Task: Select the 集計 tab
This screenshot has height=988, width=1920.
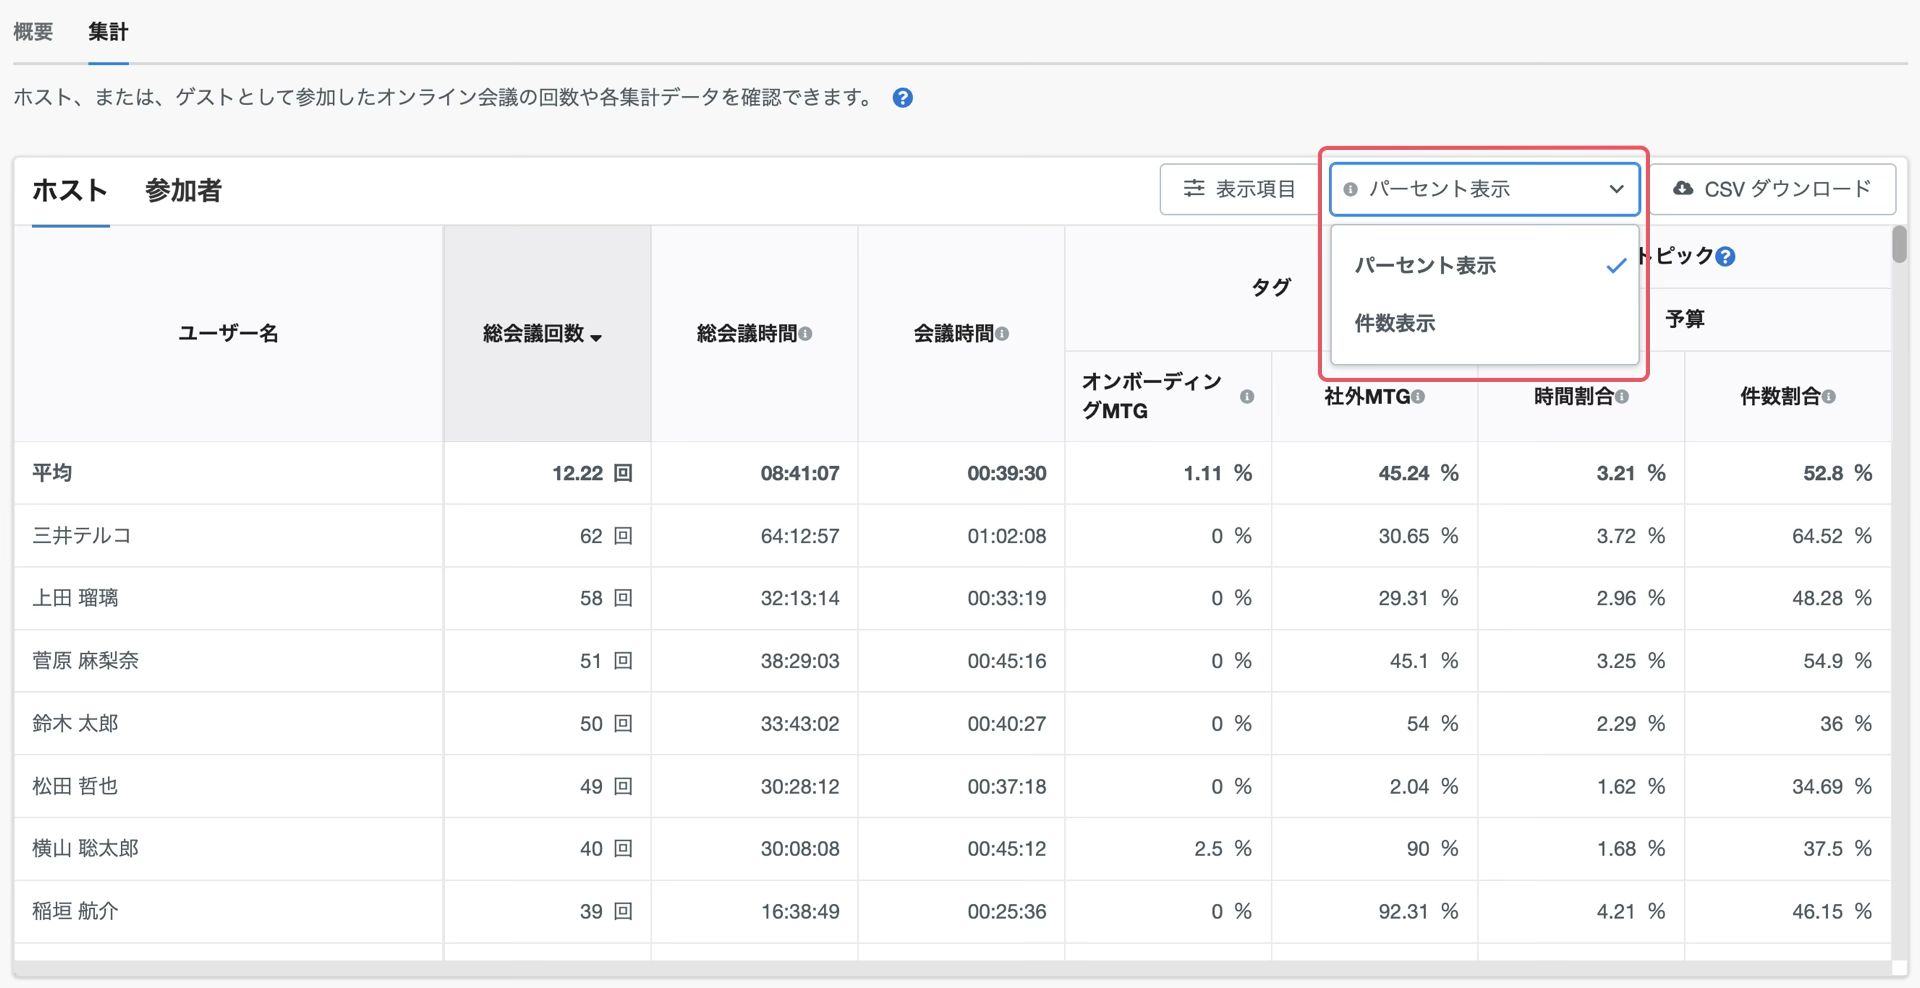Action: tap(108, 32)
